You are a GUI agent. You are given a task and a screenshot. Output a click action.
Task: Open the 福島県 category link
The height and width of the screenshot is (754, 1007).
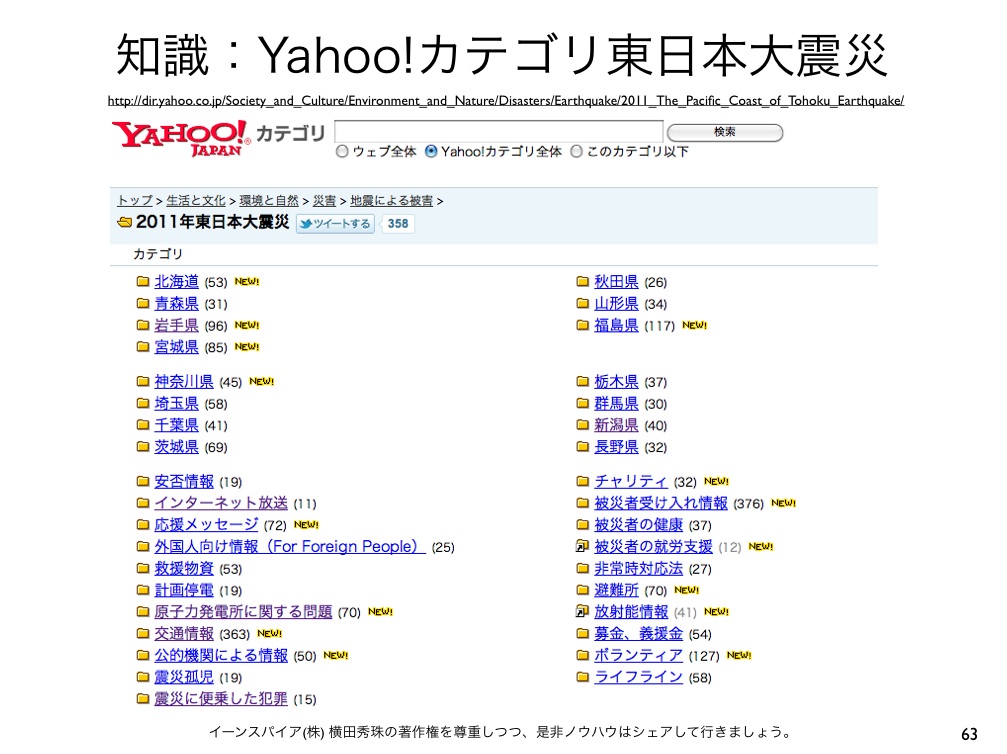617,325
